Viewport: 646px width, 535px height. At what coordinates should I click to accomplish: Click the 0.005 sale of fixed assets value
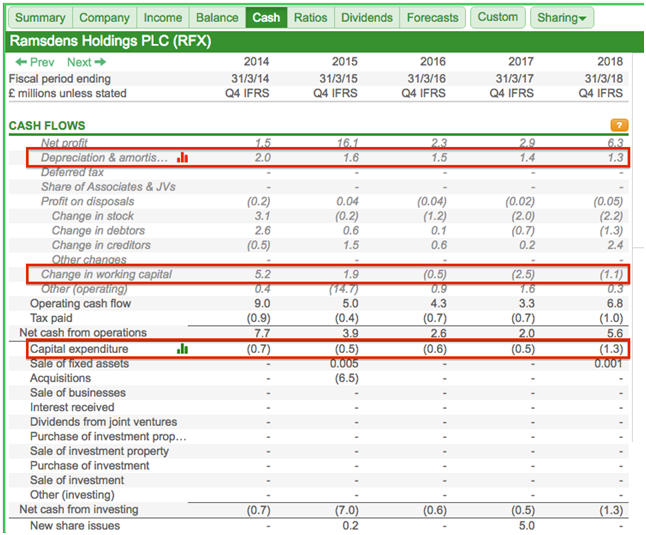[x=344, y=364]
